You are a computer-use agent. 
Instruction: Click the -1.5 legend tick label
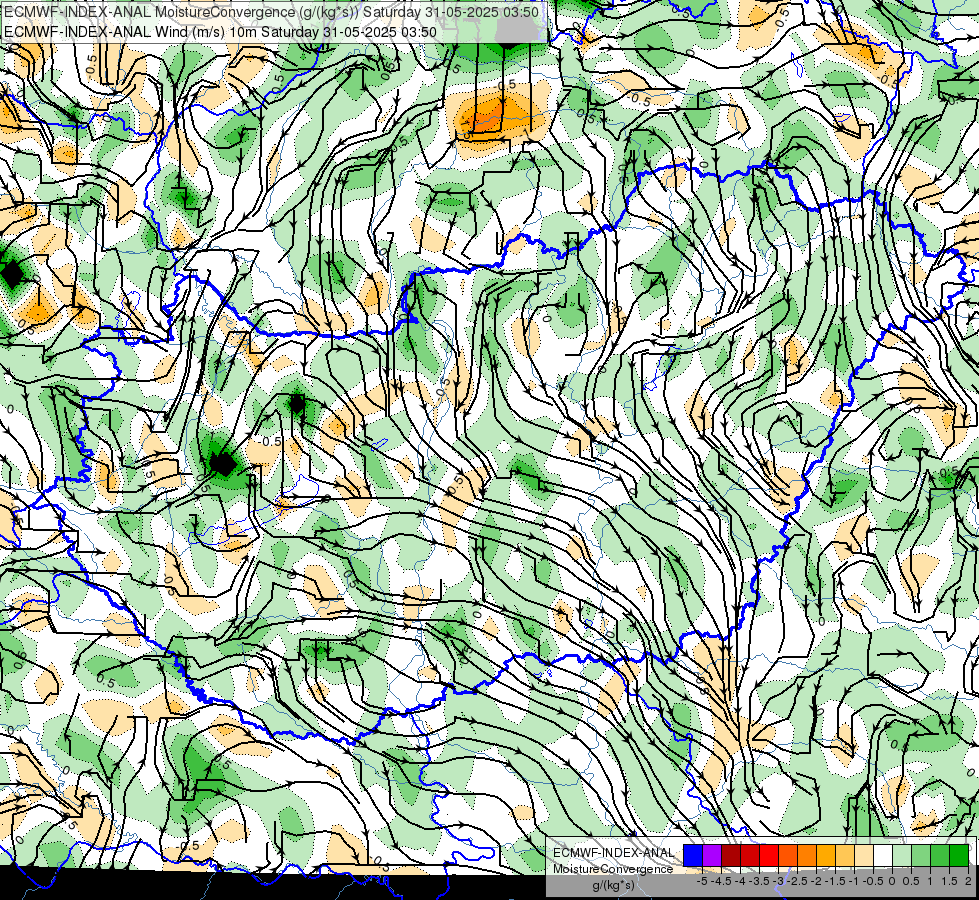835,881
